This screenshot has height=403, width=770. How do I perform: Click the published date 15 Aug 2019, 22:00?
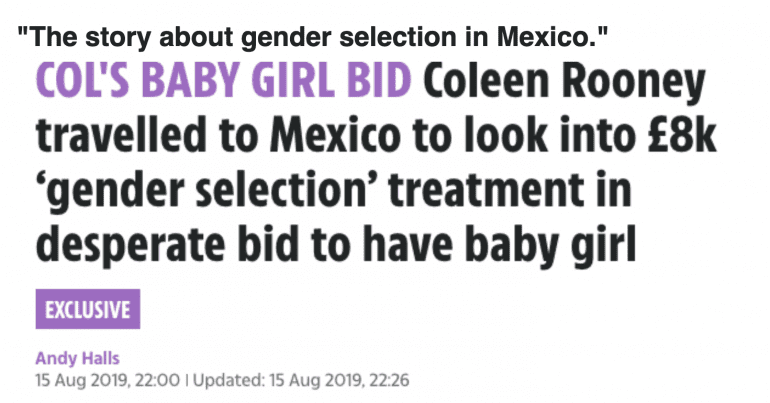(x=108, y=380)
